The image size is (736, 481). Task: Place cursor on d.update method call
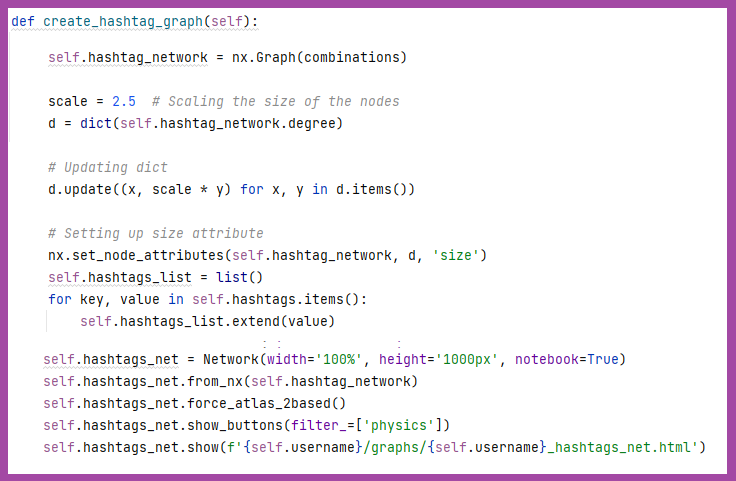(83, 189)
